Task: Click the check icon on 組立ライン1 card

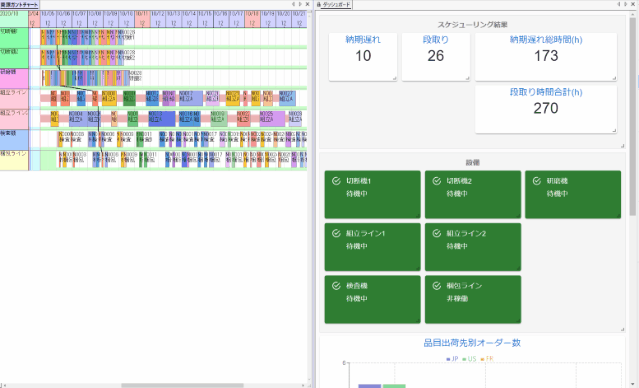Action: click(336, 233)
